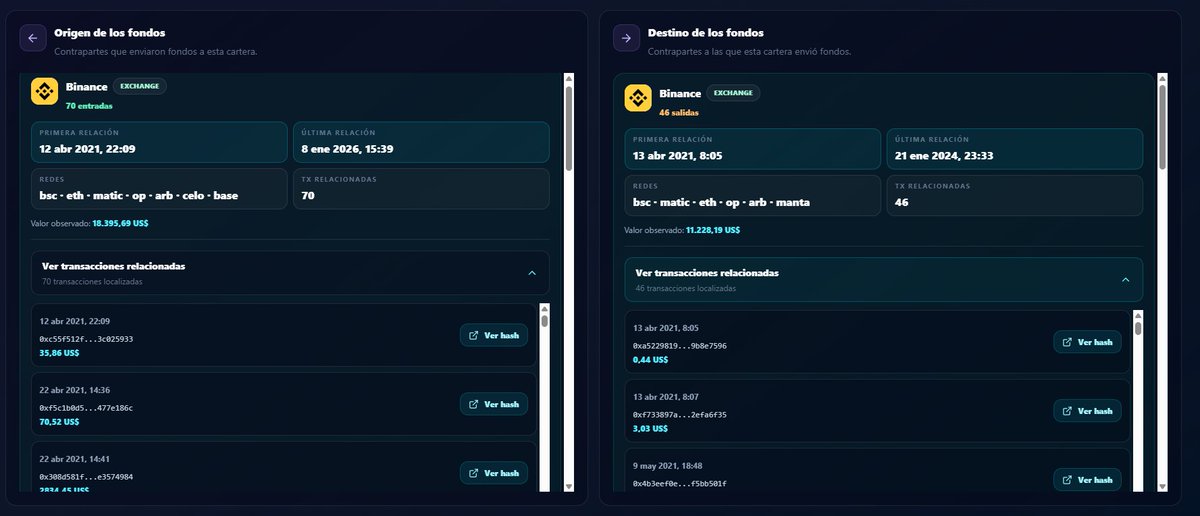Click the TX relacionadas value 46
1200x516 pixels.
(x=902, y=202)
